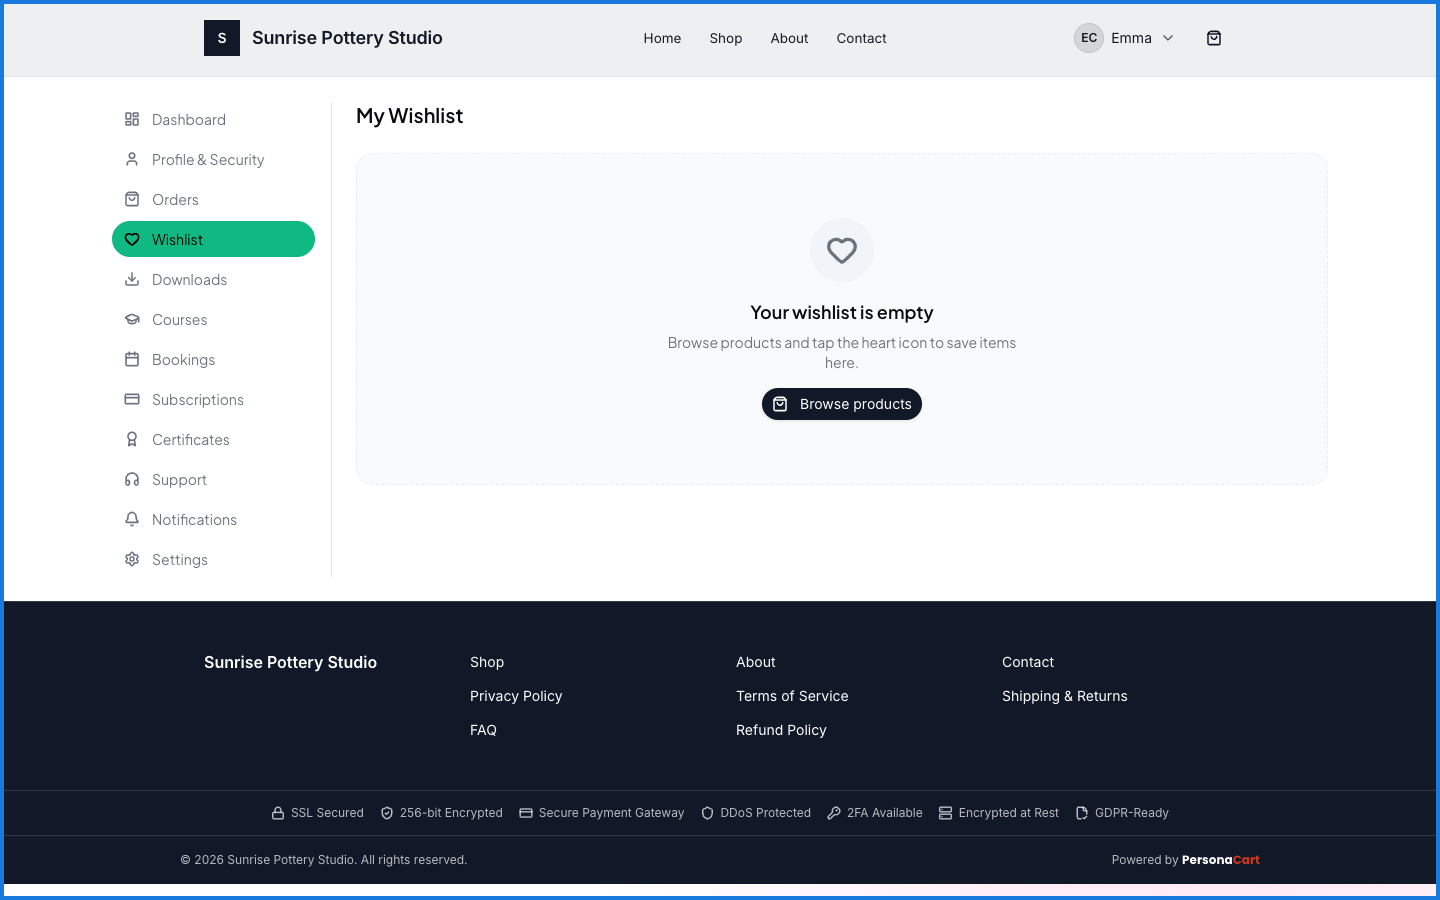Open Downloads from the sidebar

(213, 279)
